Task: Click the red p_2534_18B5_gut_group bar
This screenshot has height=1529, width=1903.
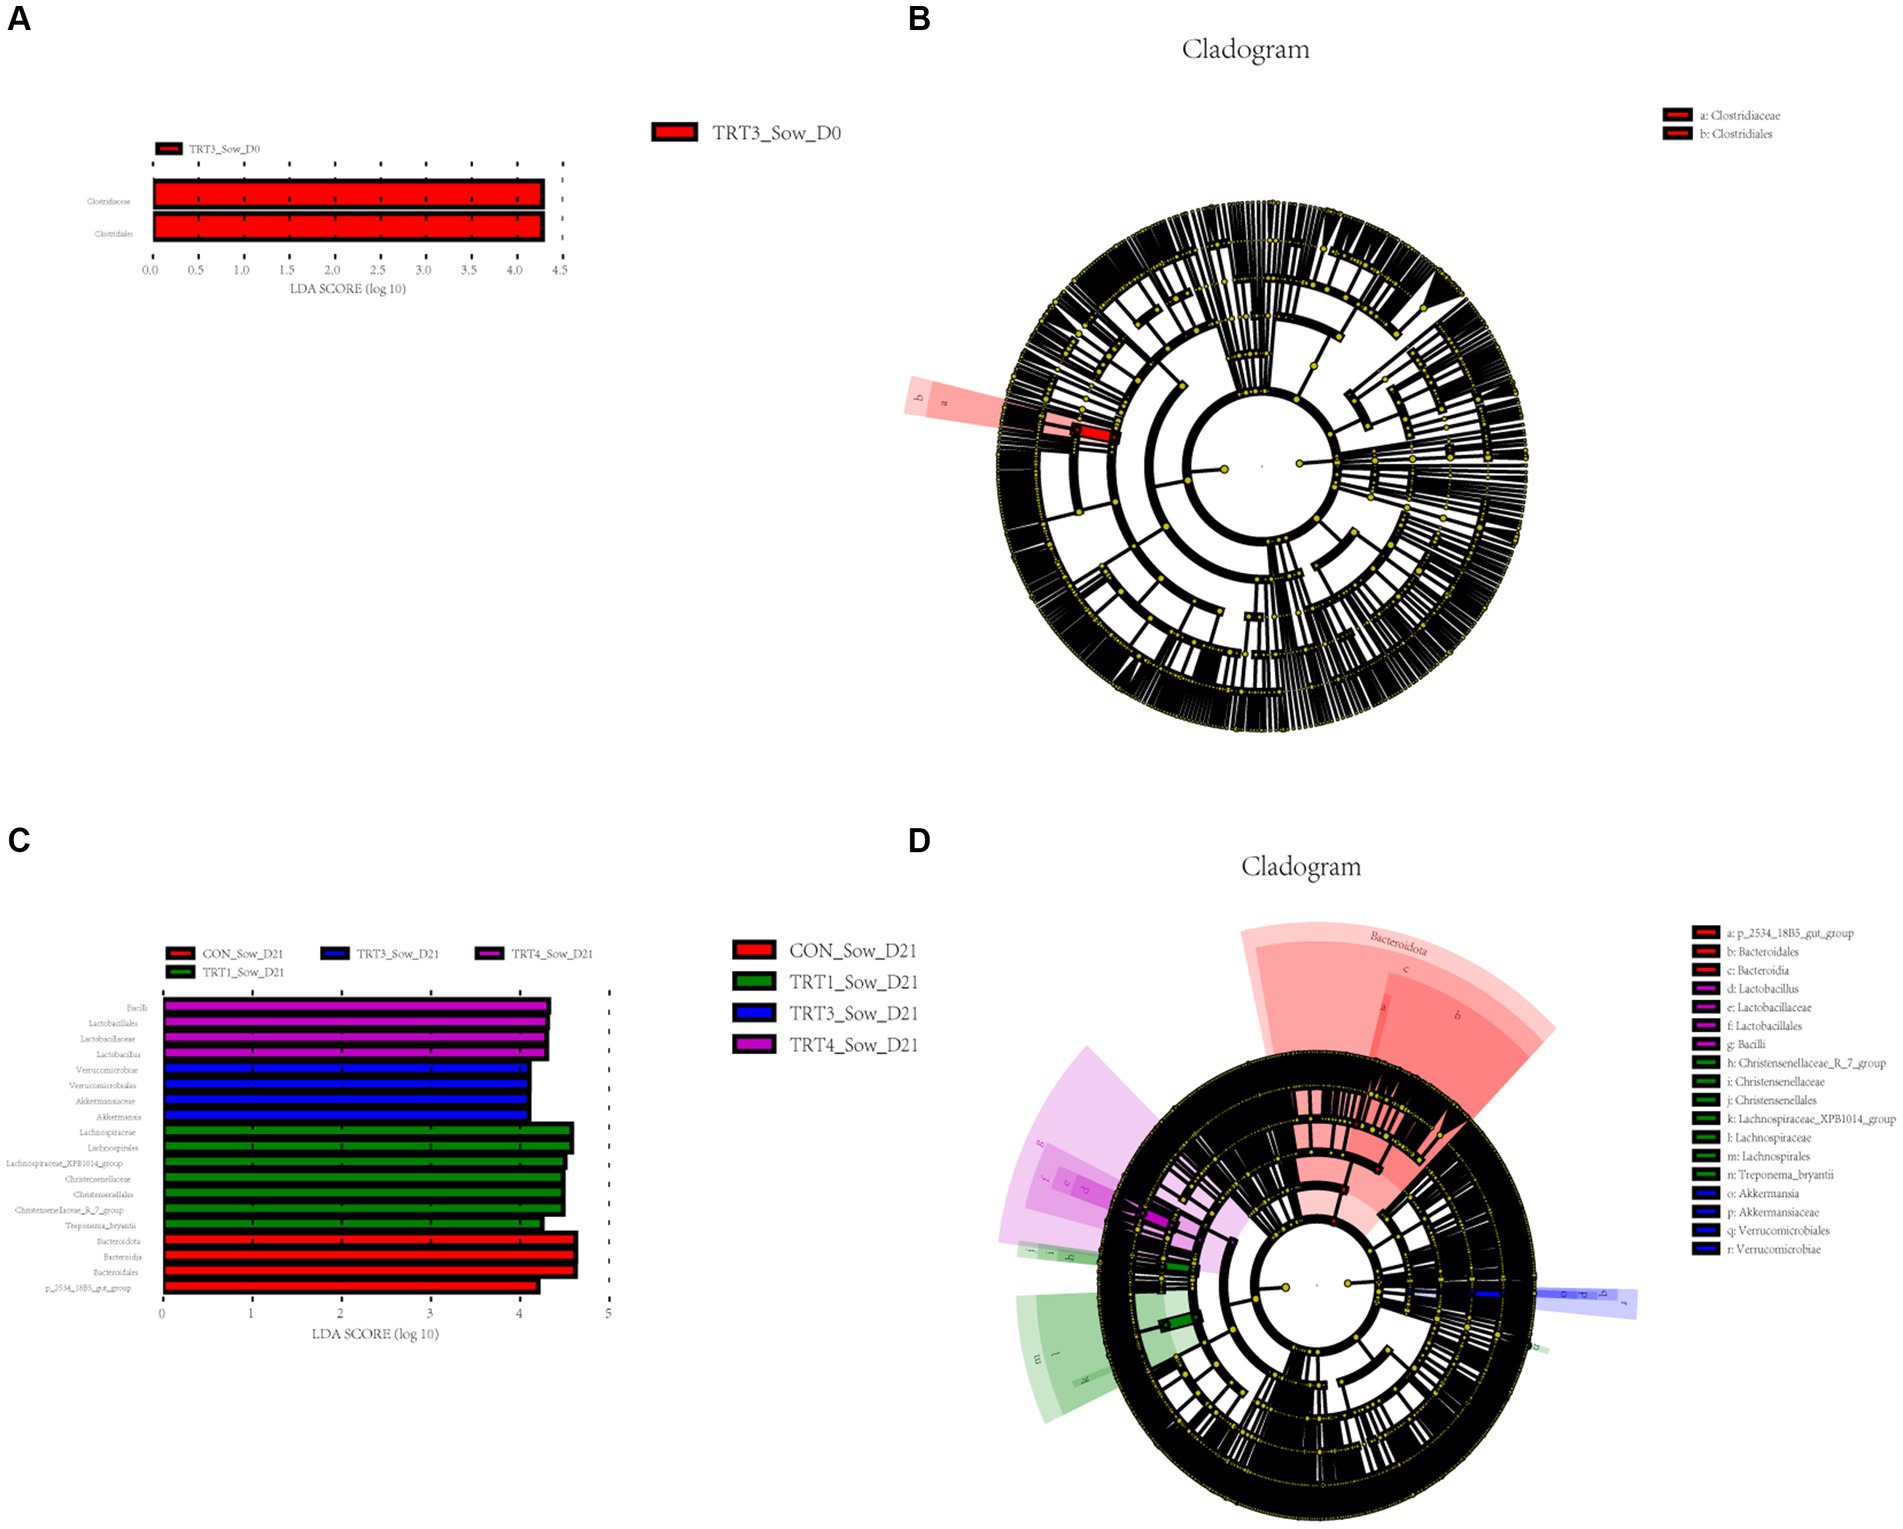Action: point(351,1286)
